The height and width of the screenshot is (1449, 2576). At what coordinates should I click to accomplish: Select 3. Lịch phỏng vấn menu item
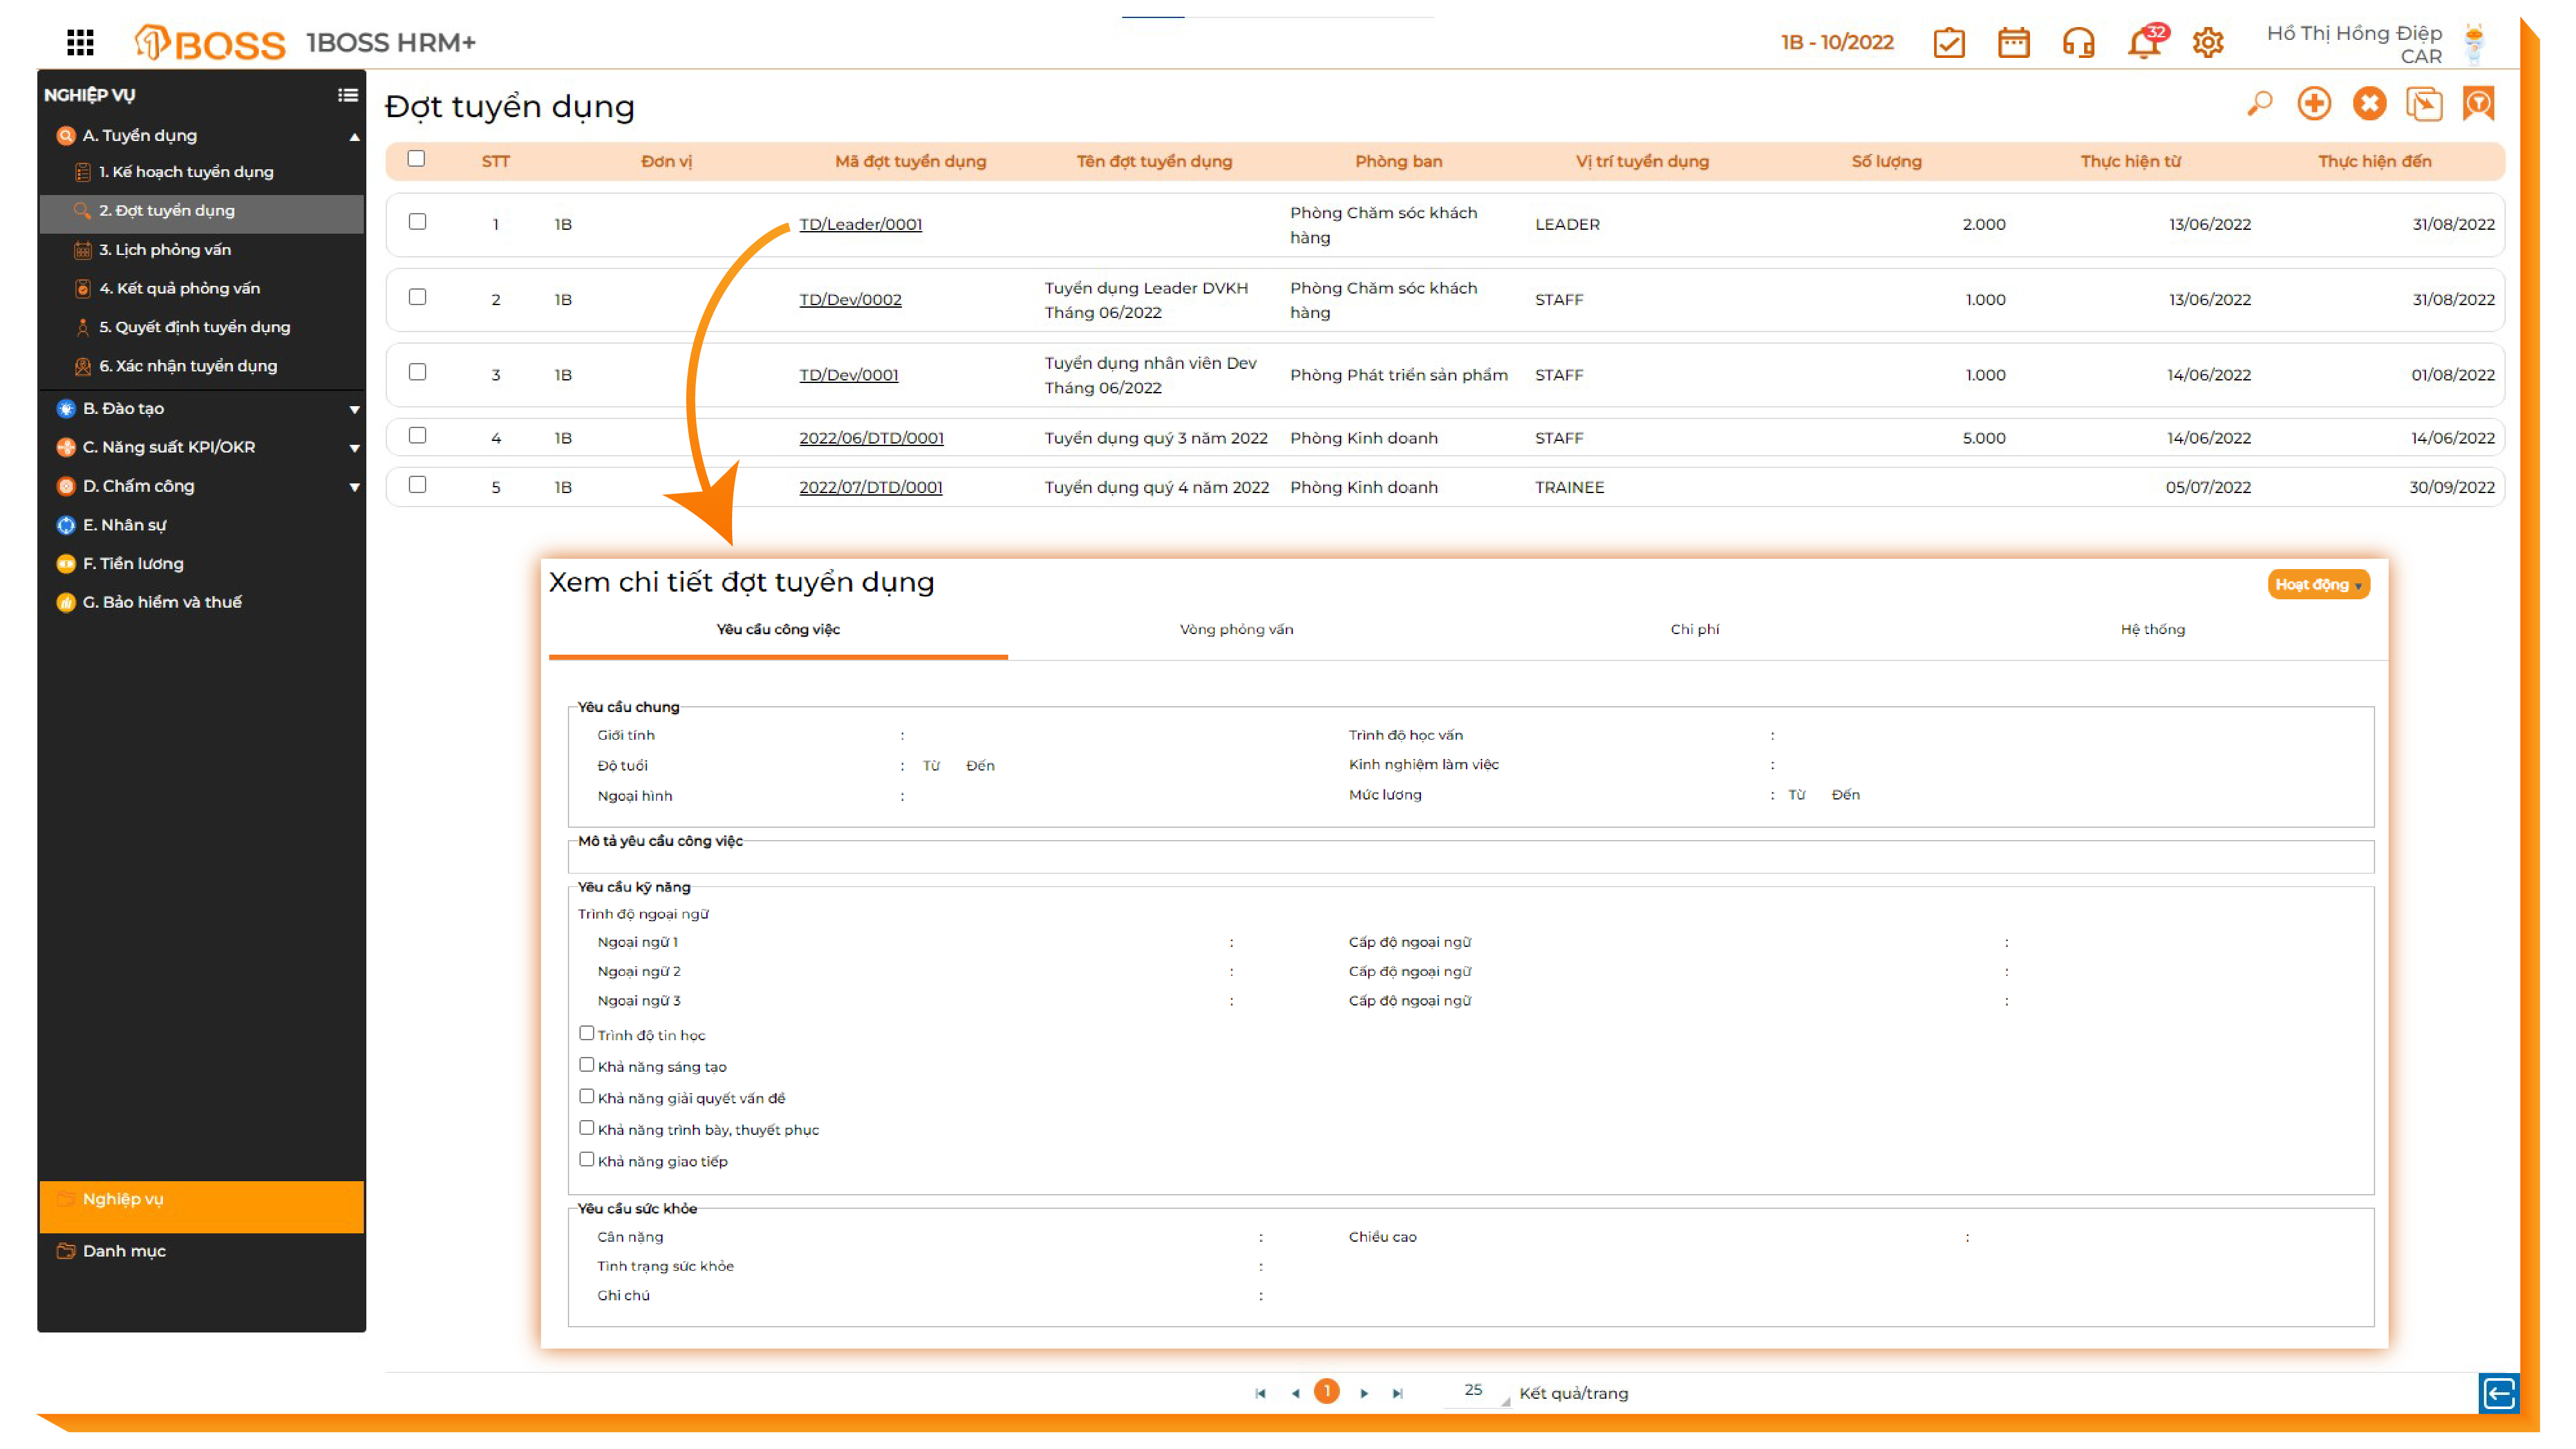click(165, 249)
